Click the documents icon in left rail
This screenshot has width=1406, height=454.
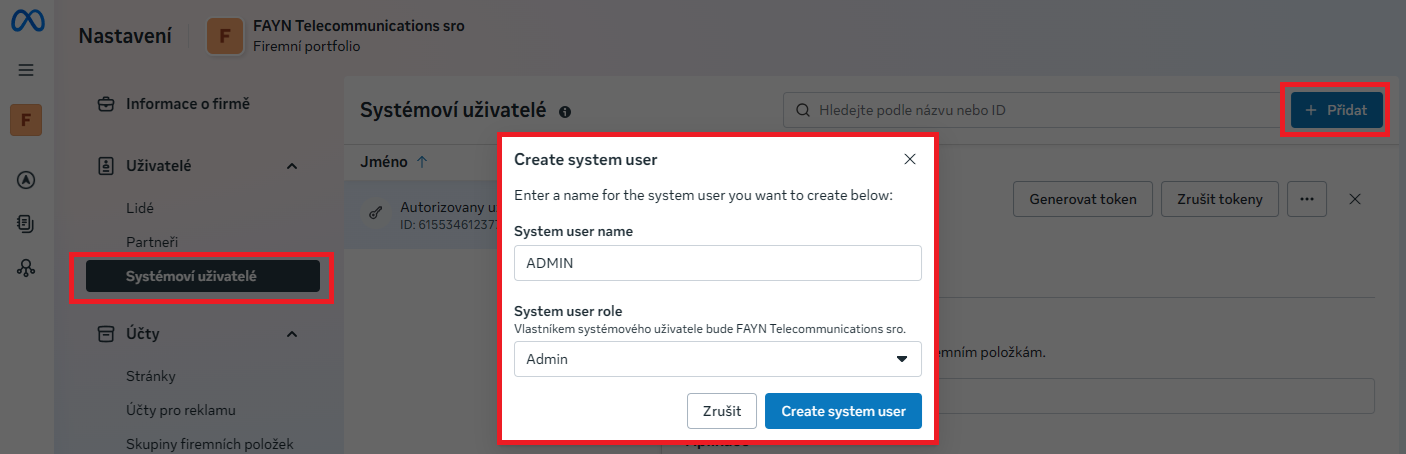[x=26, y=224]
